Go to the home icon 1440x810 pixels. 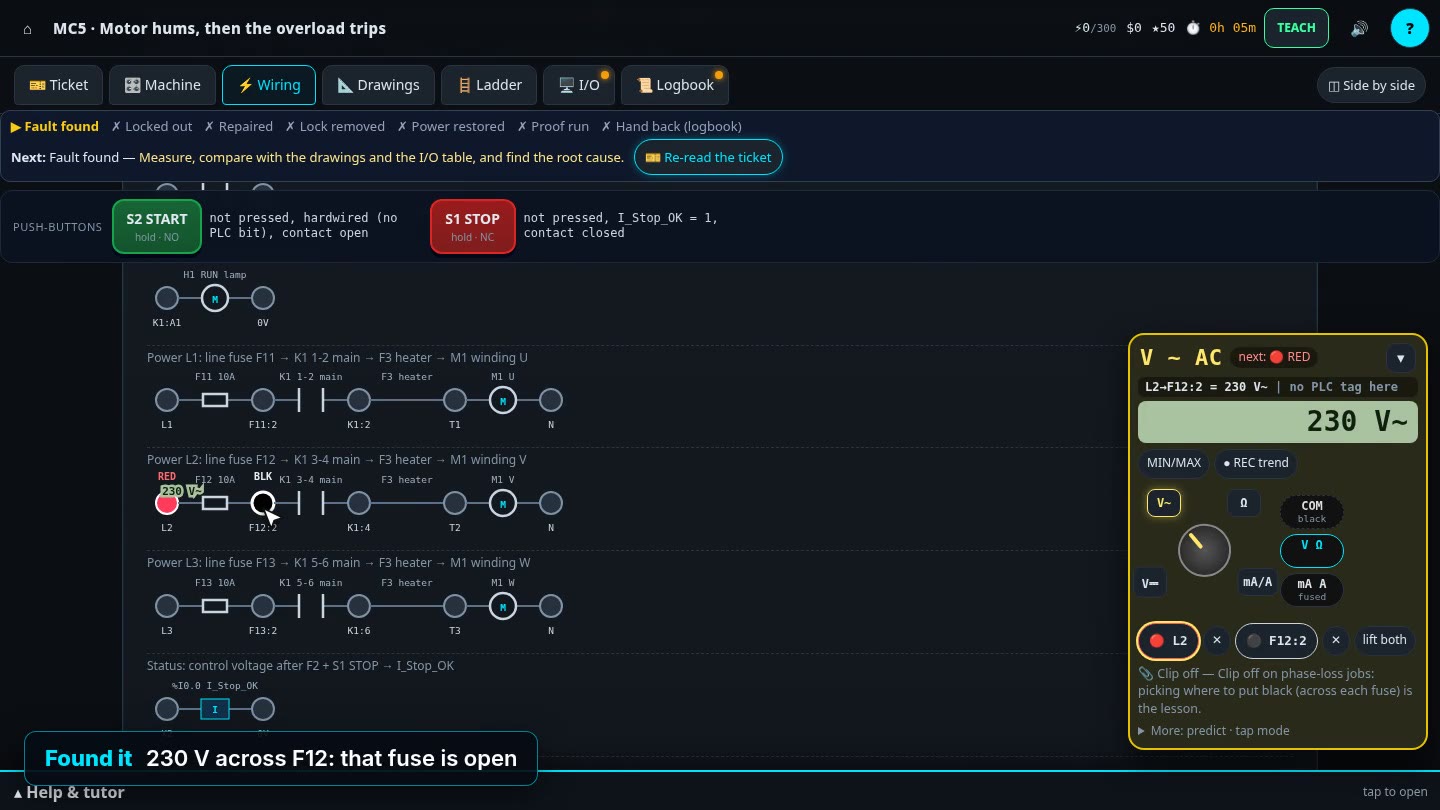pyautogui.click(x=27, y=28)
